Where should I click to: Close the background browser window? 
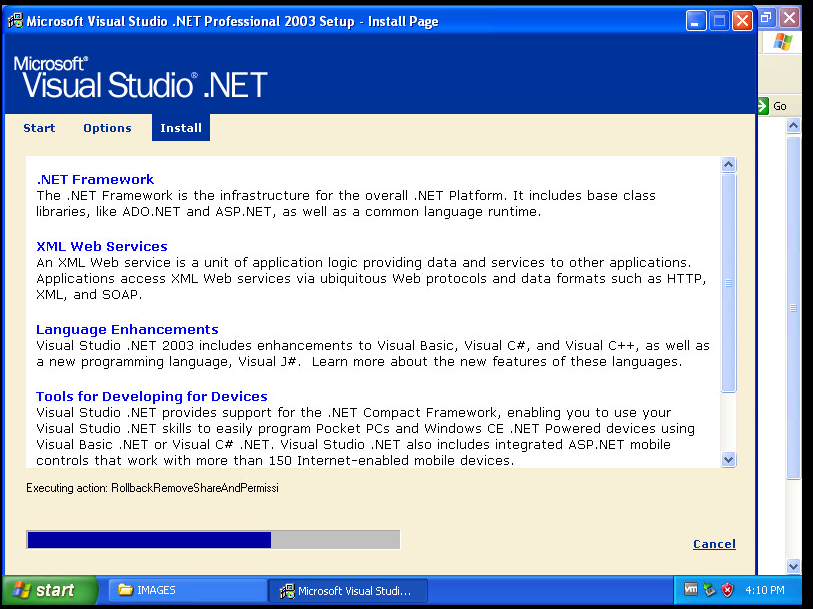(790, 18)
